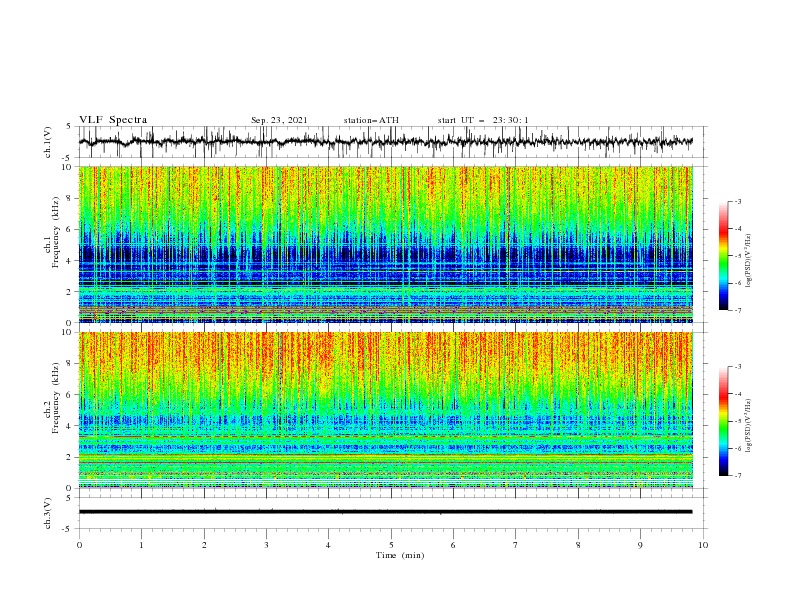Viewport: 792px width, 612px height.
Task: Click the ch.3 flat voltage trace
Action: tap(386, 512)
